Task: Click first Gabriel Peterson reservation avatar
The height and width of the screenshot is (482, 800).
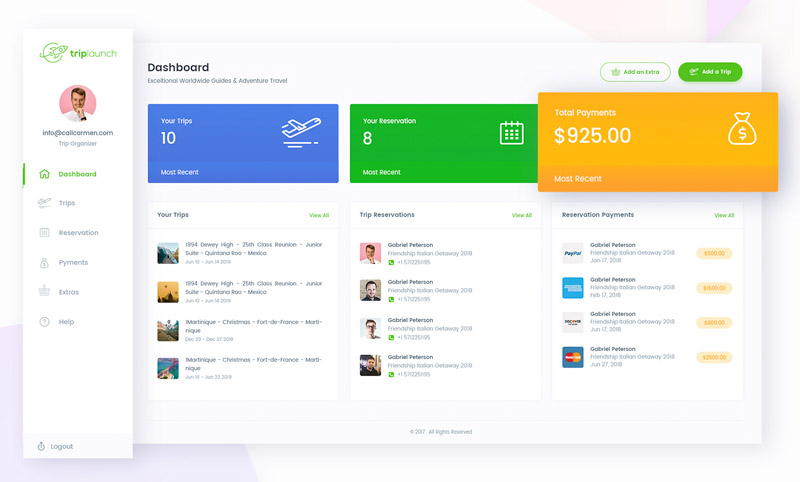Action: coord(370,253)
